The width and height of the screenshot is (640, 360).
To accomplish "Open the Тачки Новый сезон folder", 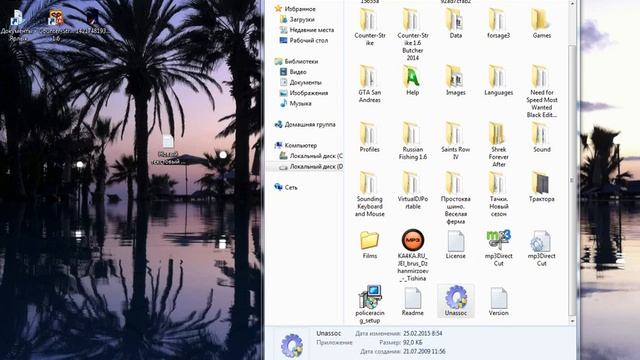I will pyautogui.click(x=498, y=194).
